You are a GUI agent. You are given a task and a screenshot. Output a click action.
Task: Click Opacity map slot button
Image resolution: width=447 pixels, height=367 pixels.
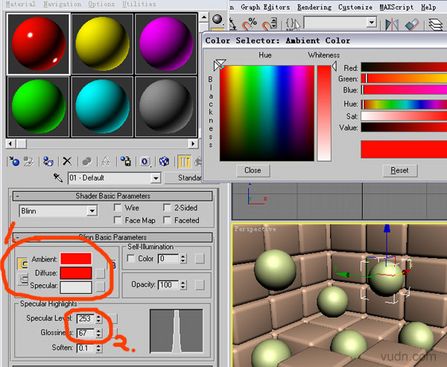click(x=200, y=285)
